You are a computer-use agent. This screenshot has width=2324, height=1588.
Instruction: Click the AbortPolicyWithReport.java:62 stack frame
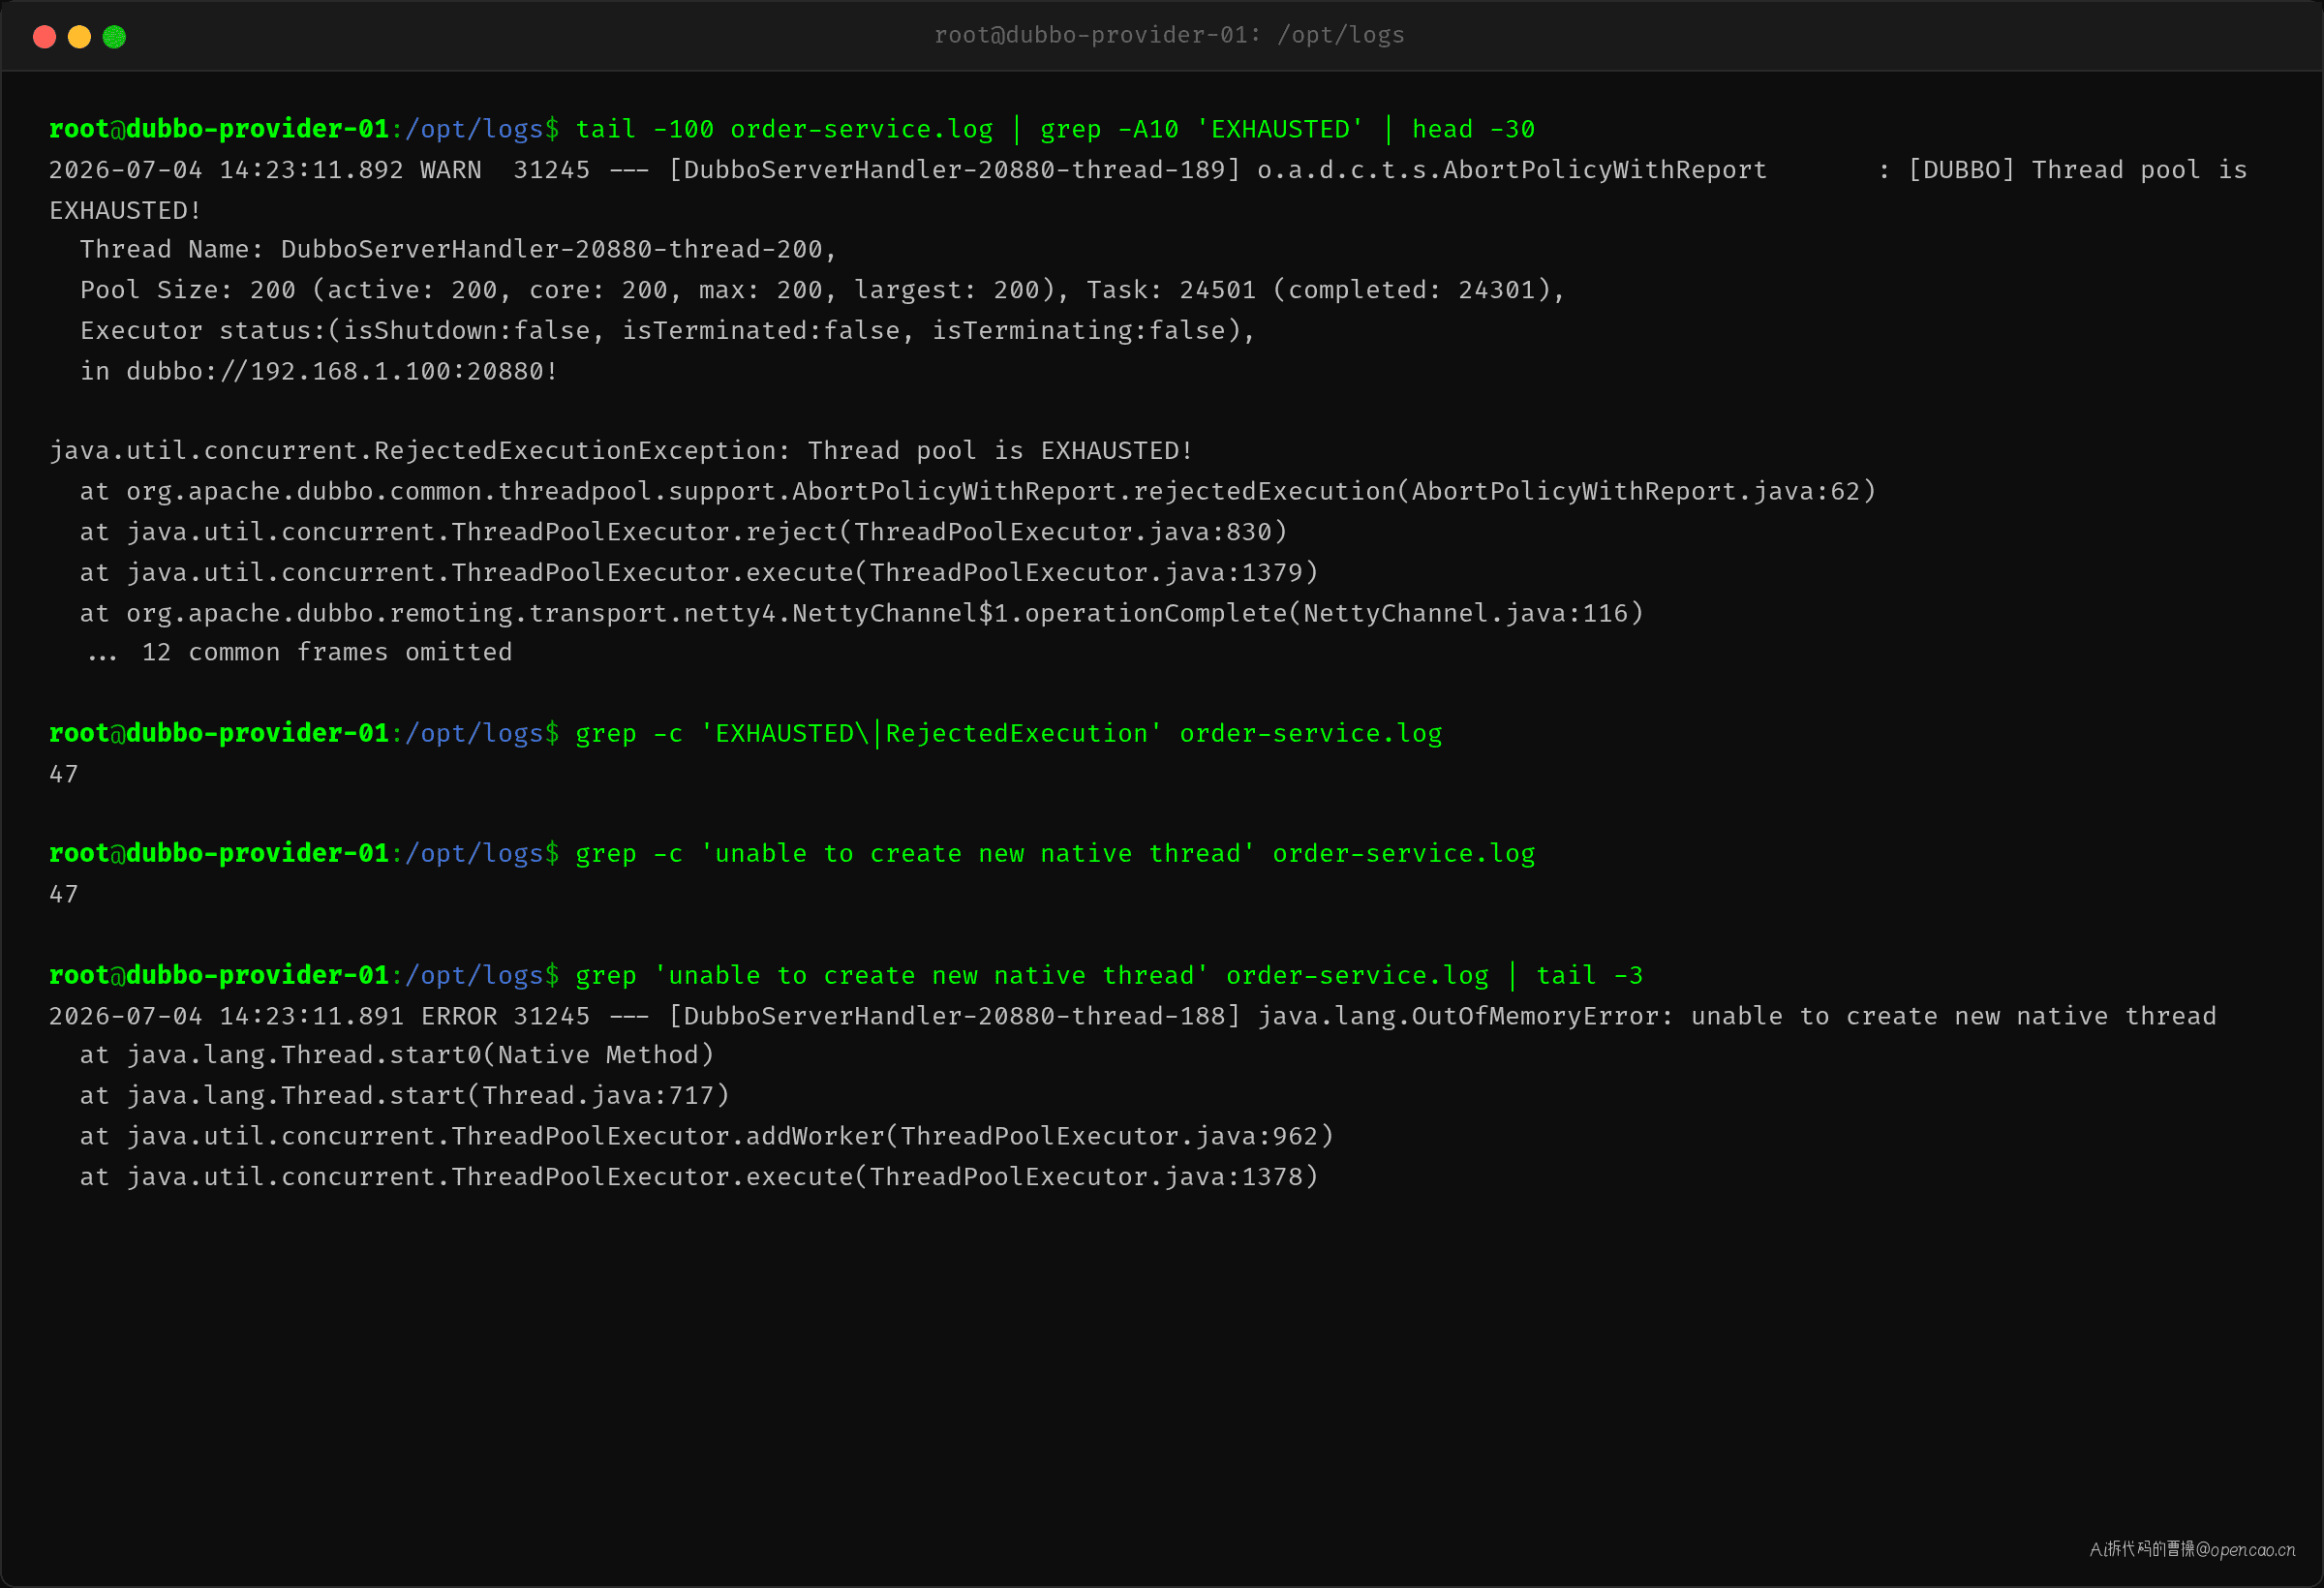[x=978, y=492]
